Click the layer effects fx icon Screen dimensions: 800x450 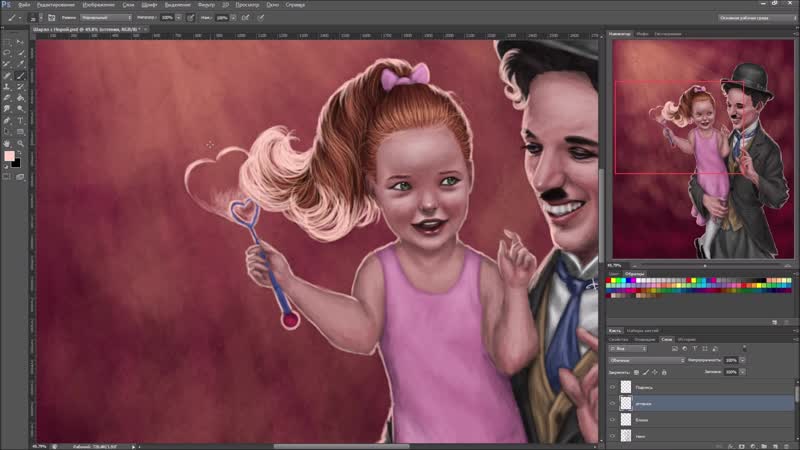[x=731, y=446]
